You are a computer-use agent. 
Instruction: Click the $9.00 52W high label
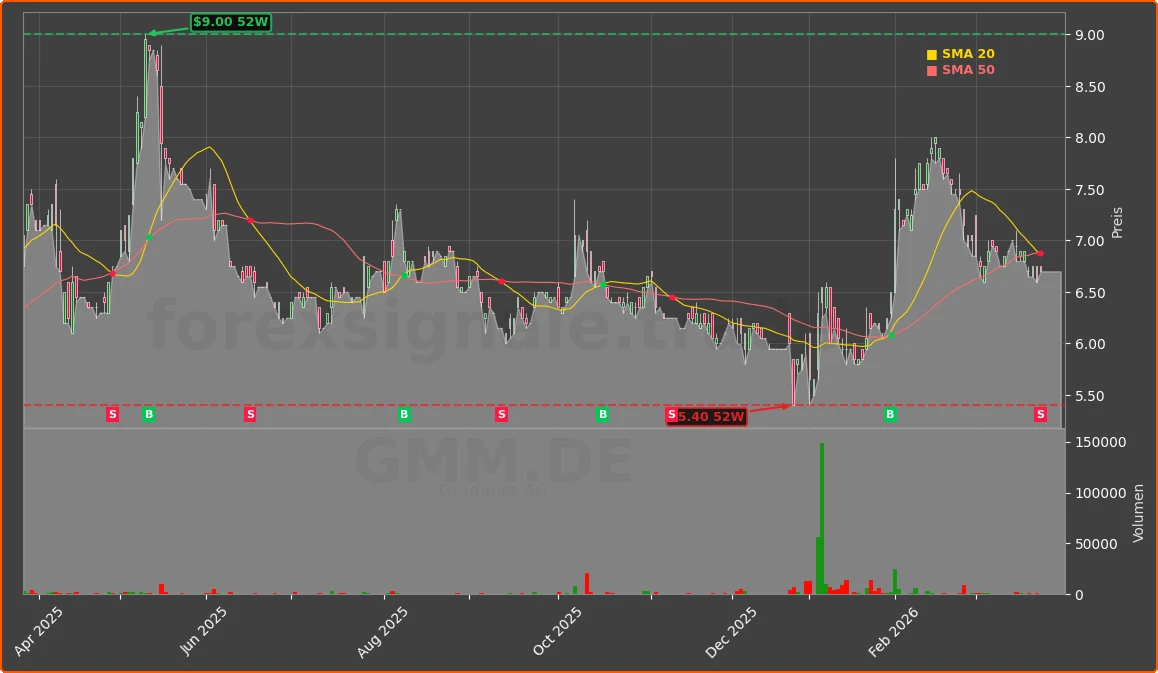tap(230, 22)
